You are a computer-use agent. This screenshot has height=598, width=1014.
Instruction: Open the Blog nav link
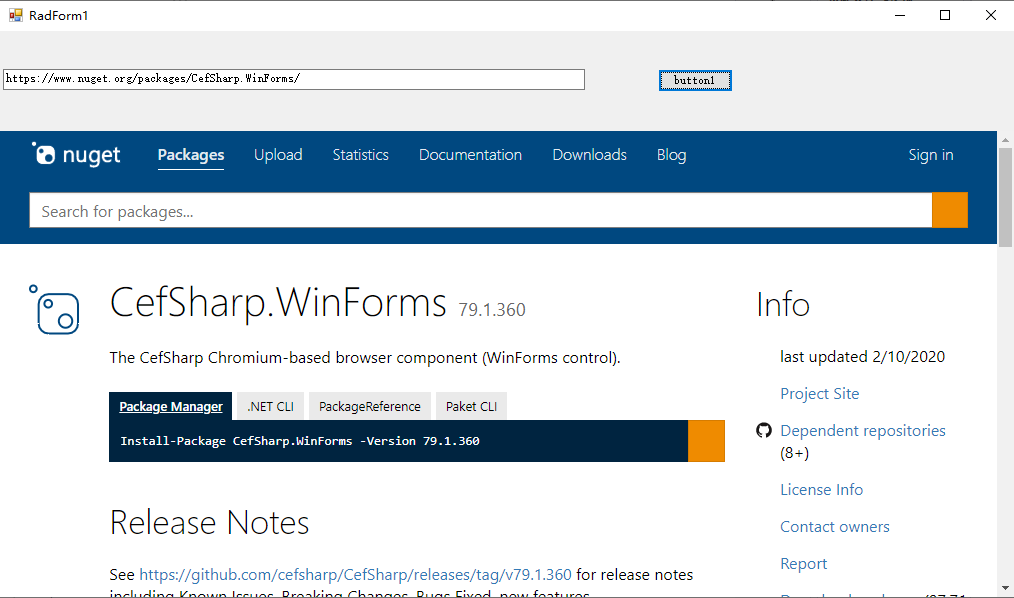(x=671, y=155)
